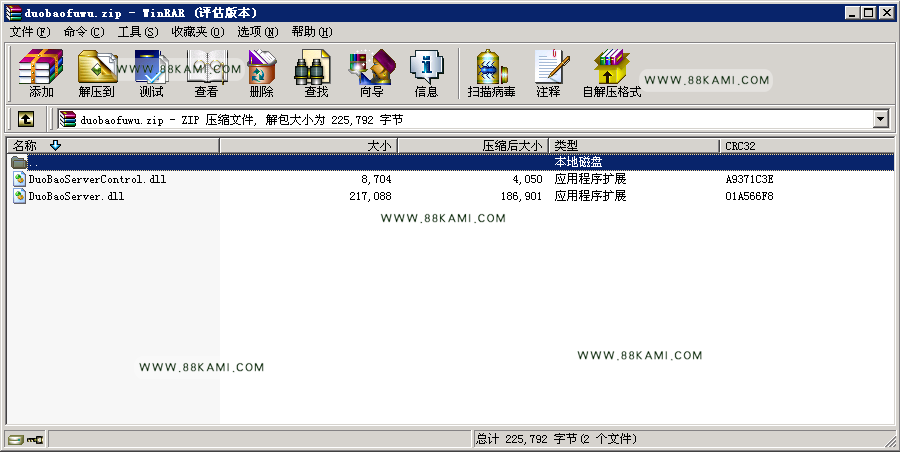Image resolution: width=900 pixels, height=452 pixels.
Task: Open the 帮助(H) menu
Action: pyautogui.click(x=312, y=32)
